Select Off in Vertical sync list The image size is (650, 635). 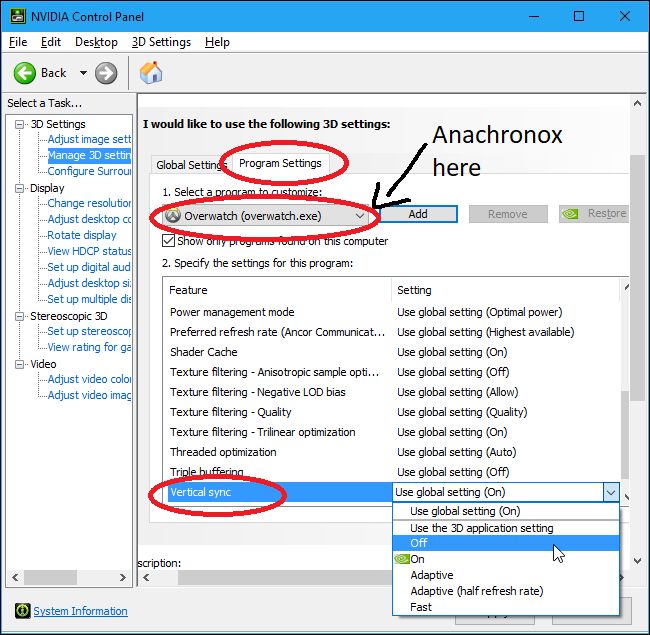(506, 543)
